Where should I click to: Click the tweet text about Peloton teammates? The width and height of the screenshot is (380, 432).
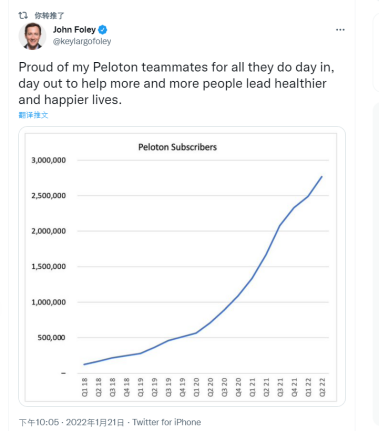(x=176, y=83)
